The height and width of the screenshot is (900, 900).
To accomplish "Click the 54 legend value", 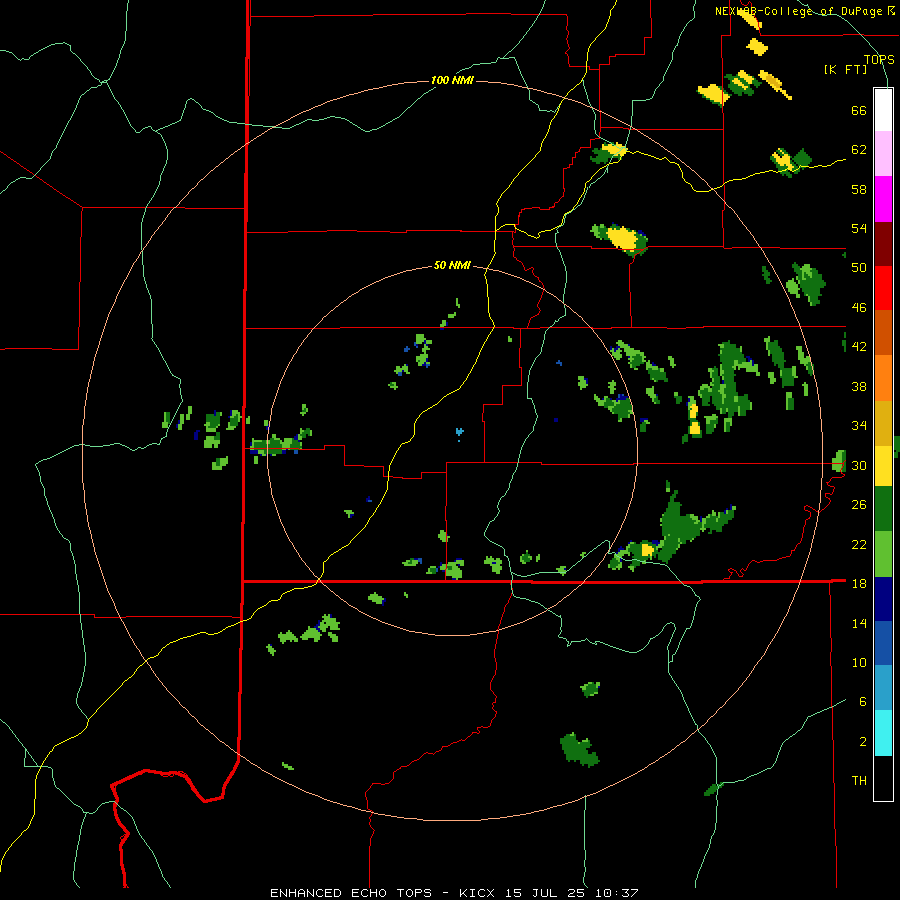I will [x=859, y=228].
